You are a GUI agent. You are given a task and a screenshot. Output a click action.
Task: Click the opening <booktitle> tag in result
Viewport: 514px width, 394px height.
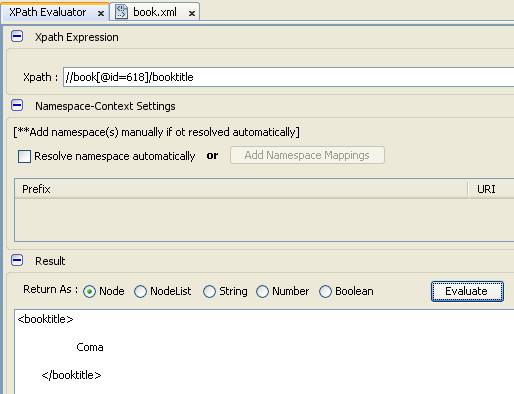click(45, 319)
